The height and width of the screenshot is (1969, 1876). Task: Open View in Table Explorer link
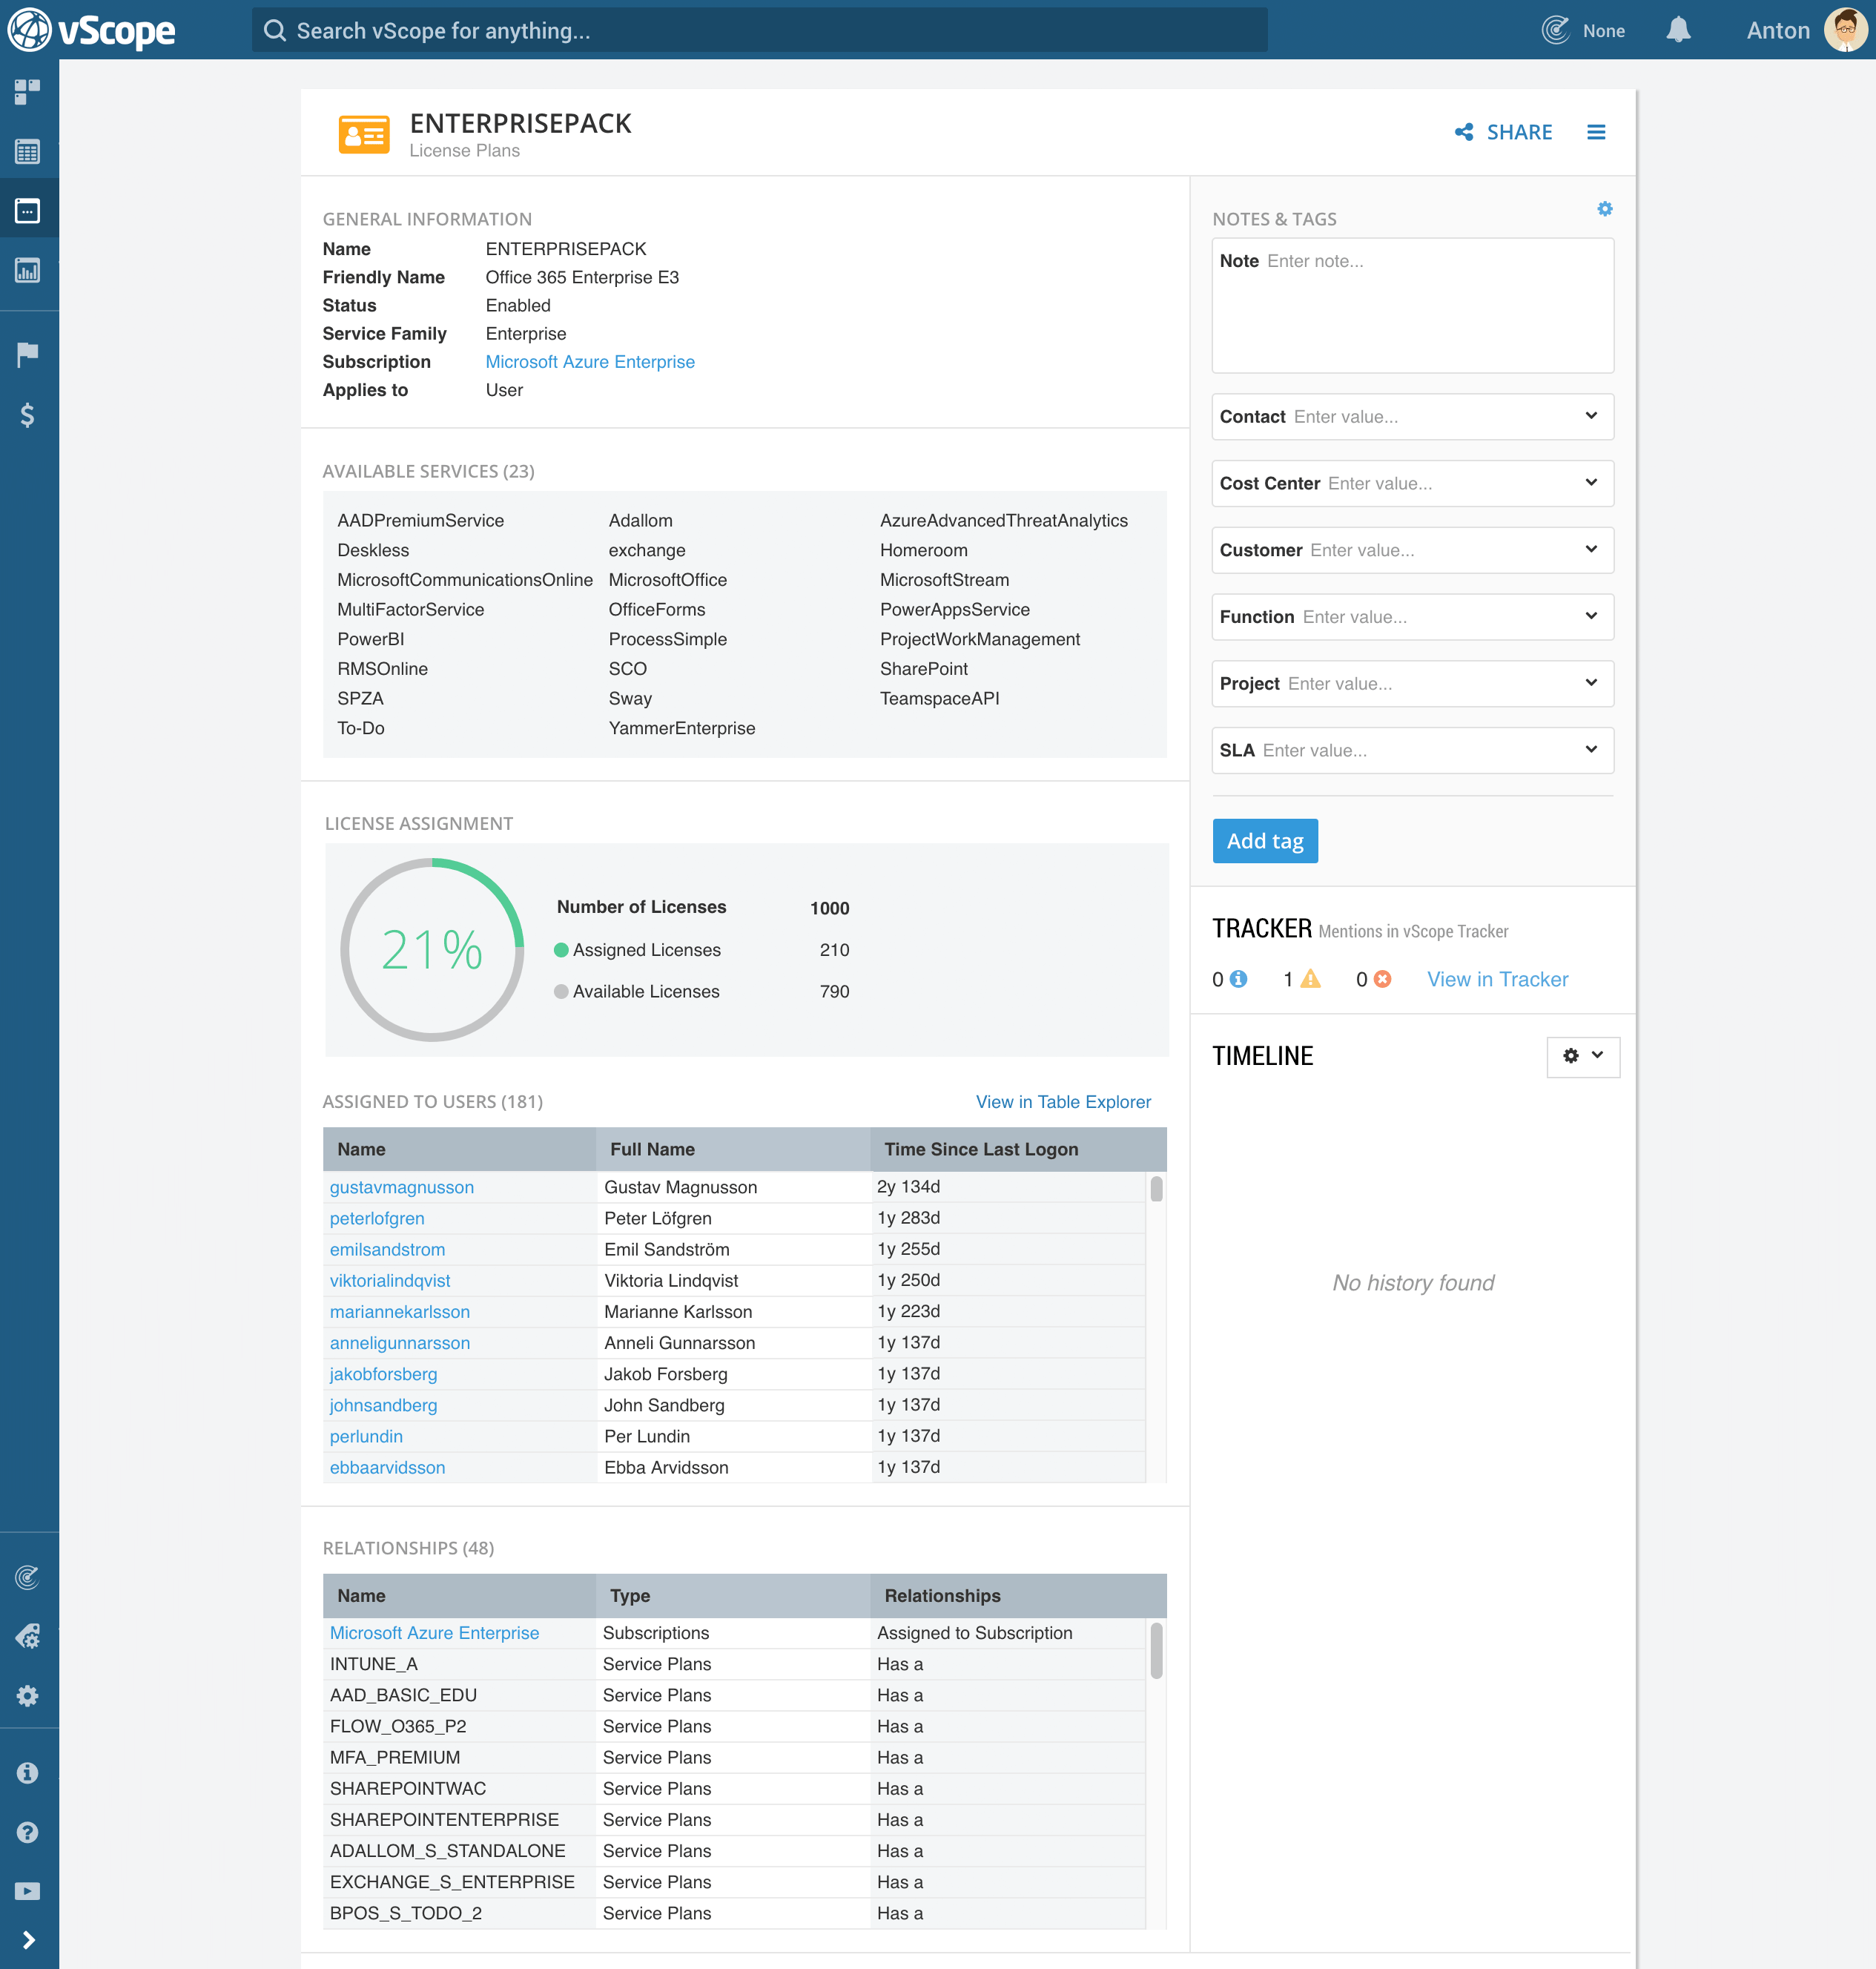pos(1063,1101)
